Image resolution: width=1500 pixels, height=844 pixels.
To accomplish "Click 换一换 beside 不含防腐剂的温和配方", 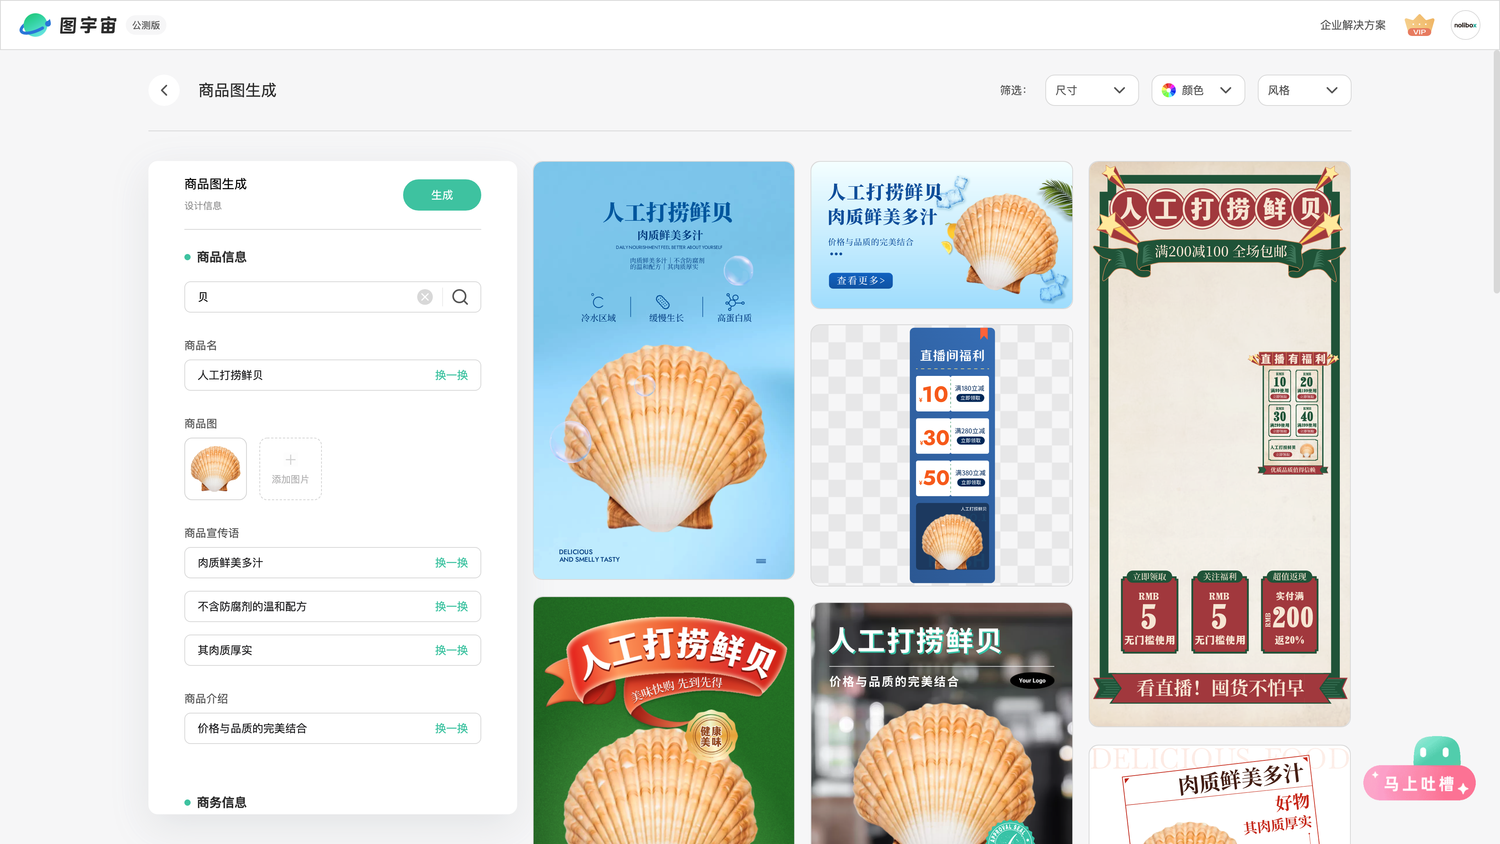I will 451,607.
